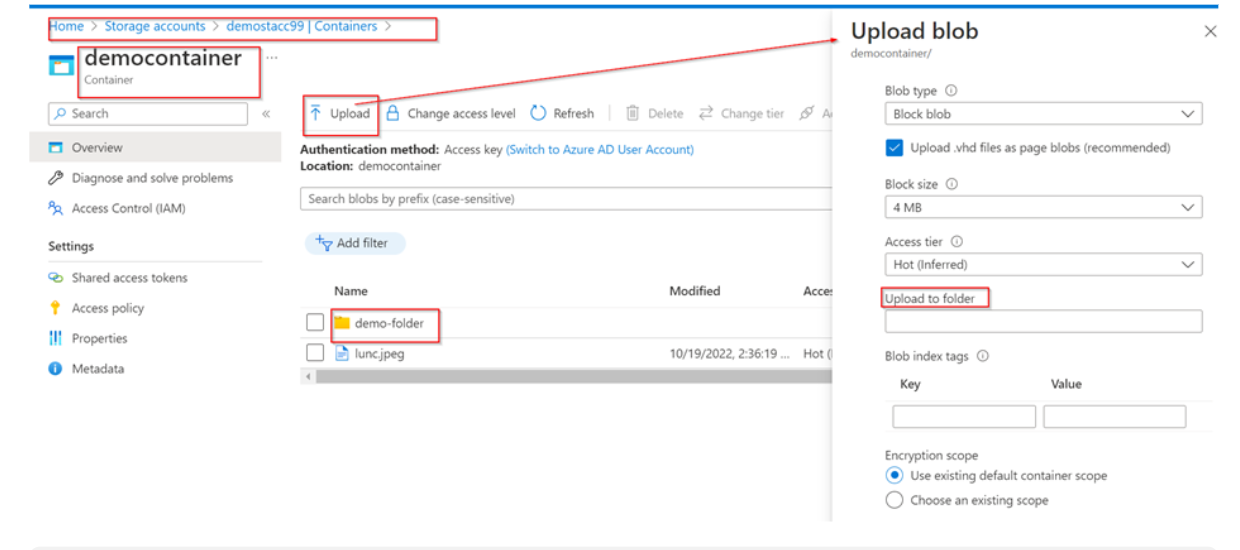1240x550 pixels.
Task: Click the Properties bars icon
Action: point(56,338)
